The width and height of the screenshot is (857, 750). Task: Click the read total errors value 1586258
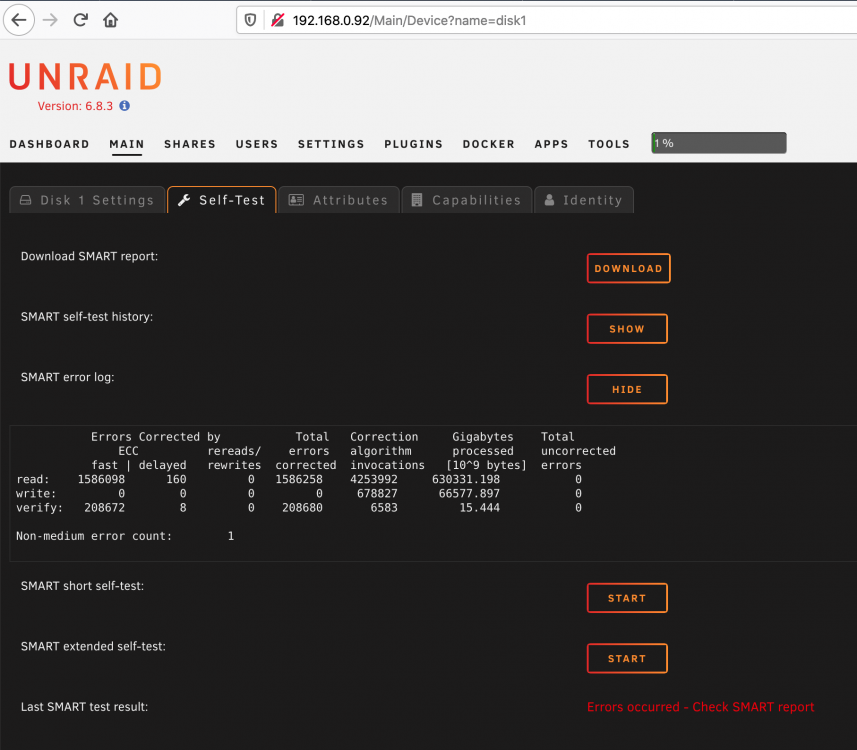pyautogui.click(x=298, y=479)
